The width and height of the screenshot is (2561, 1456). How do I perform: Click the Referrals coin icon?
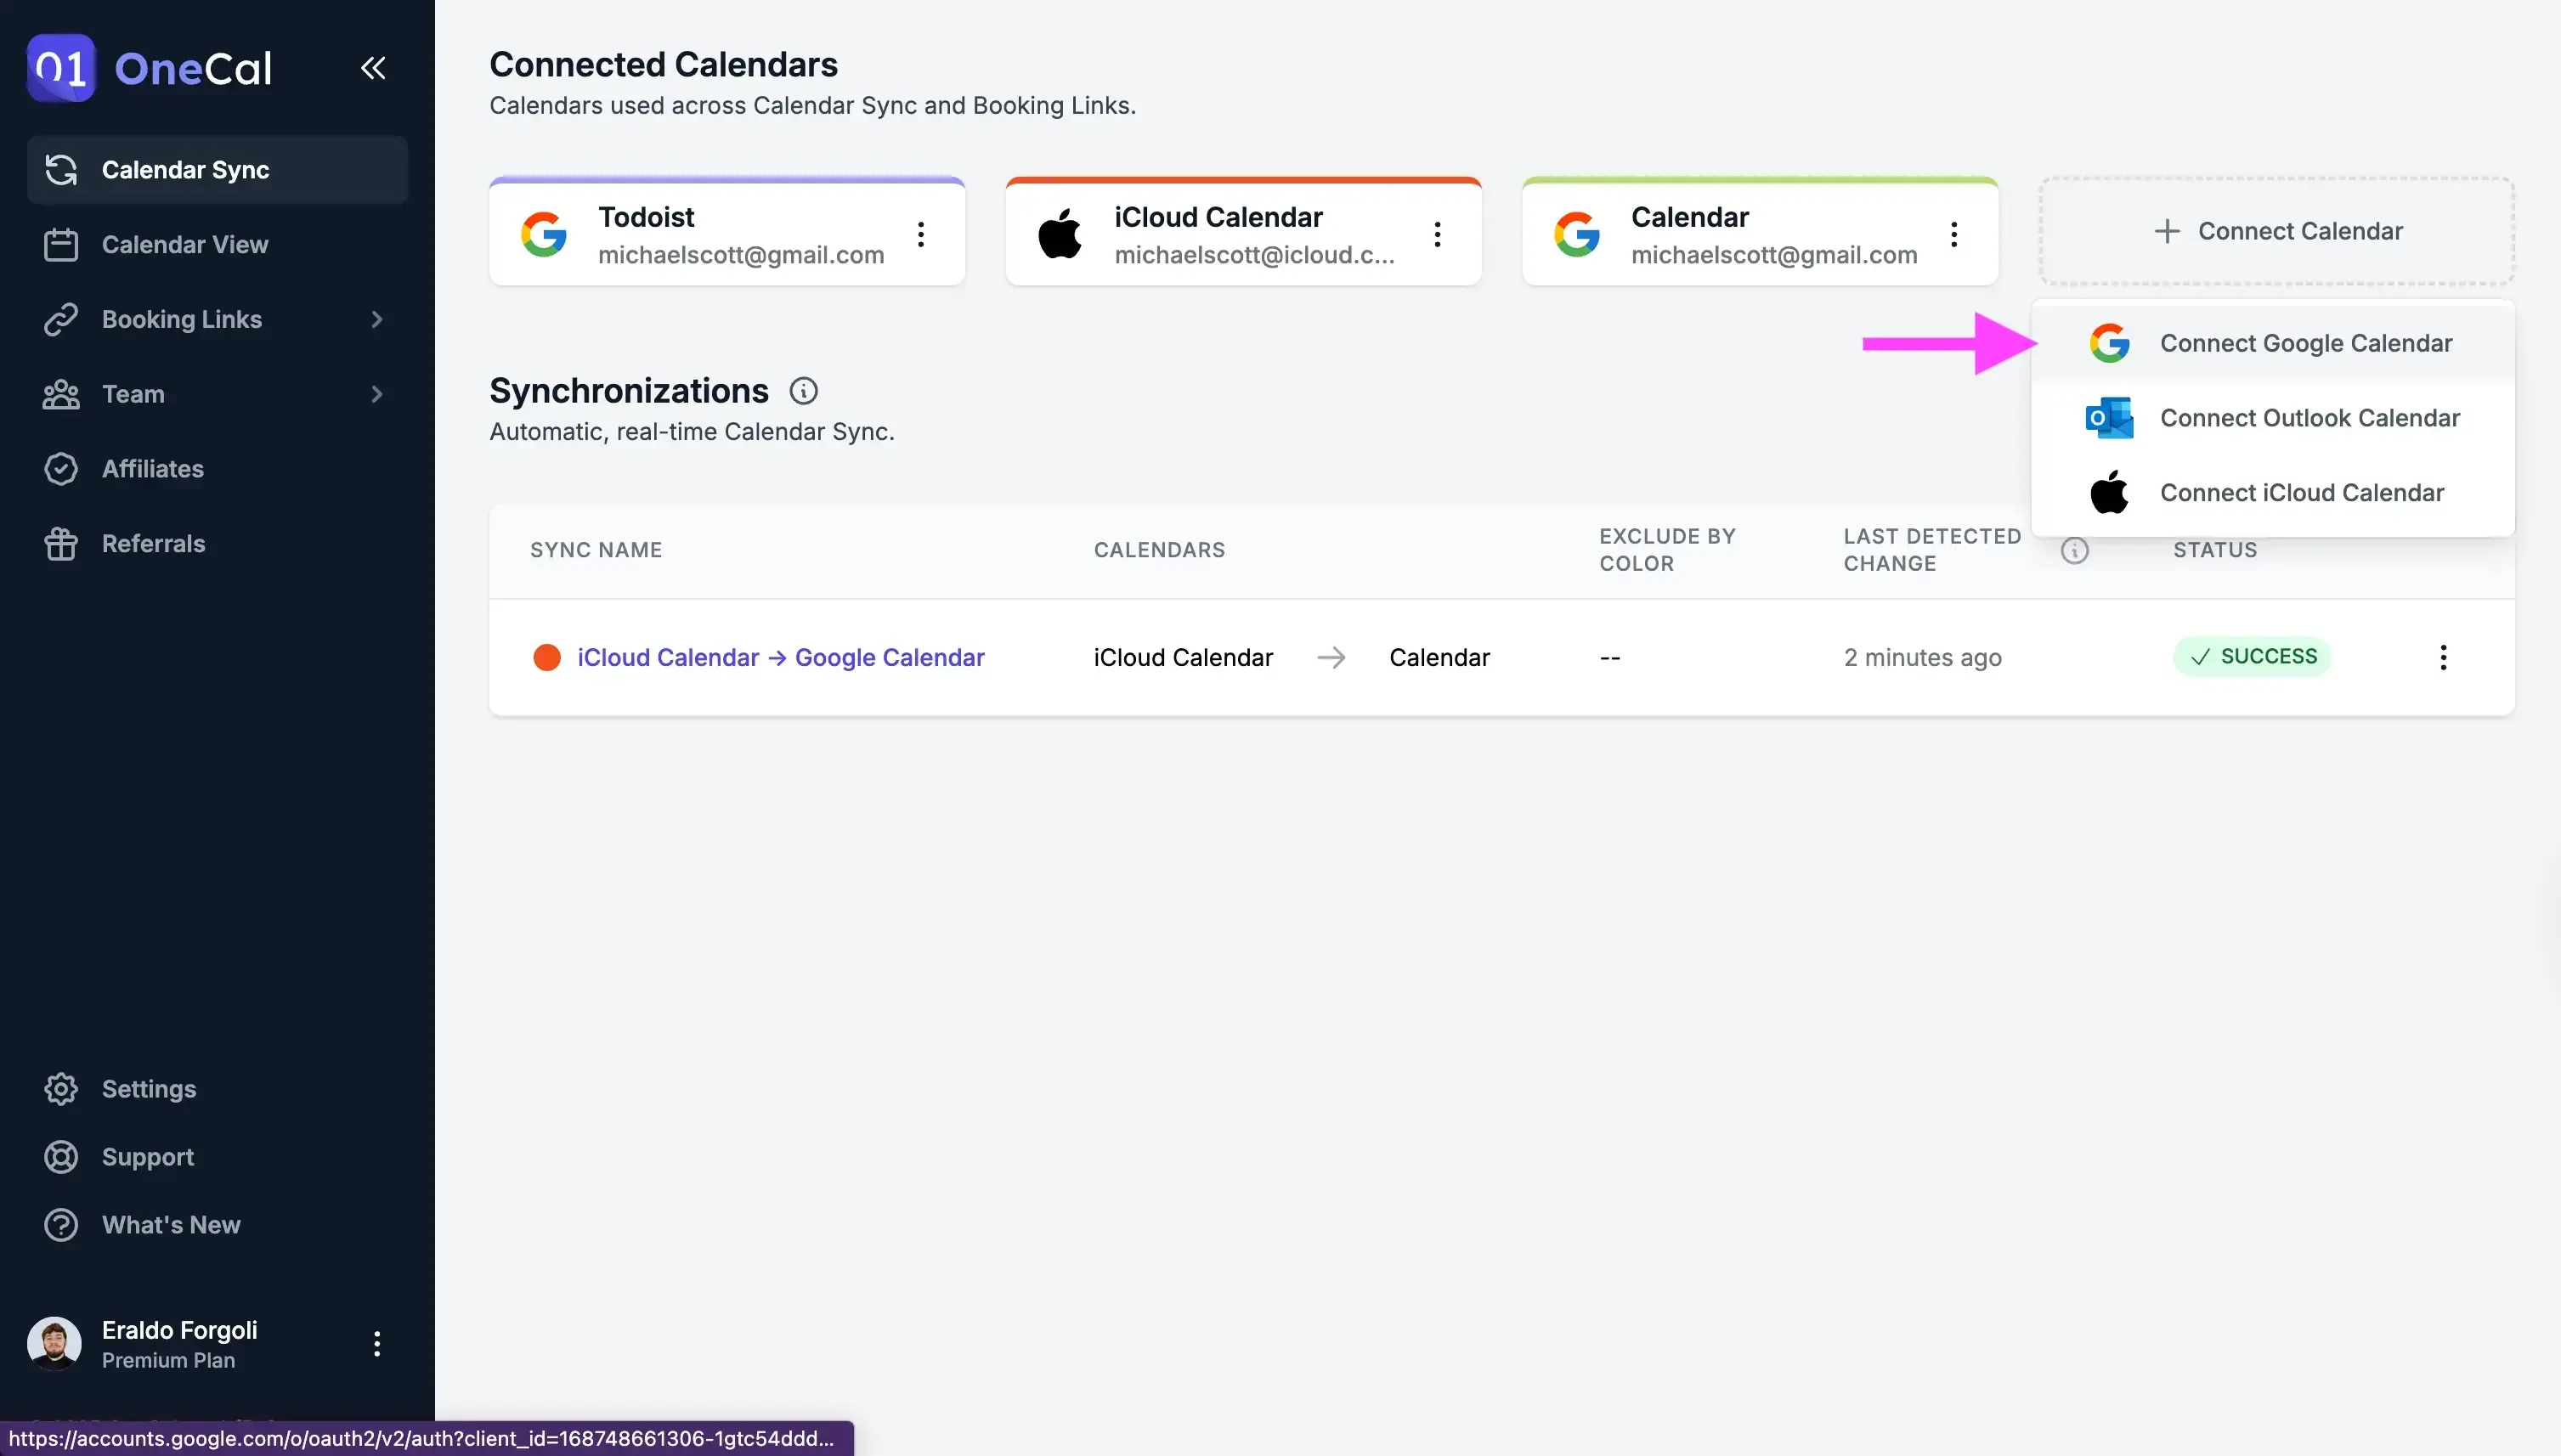pos(60,543)
